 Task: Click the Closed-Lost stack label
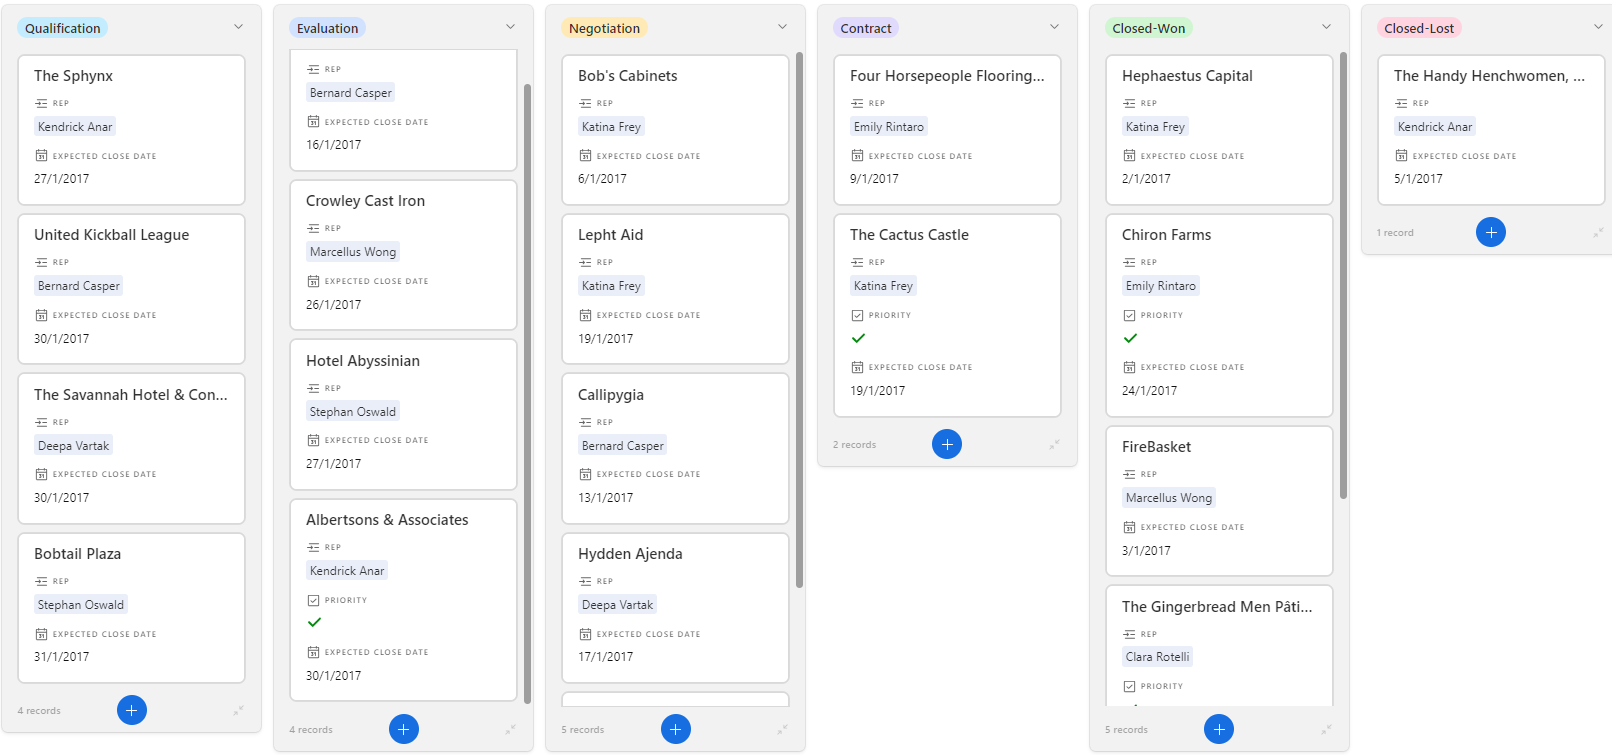tap(1419, 28)
